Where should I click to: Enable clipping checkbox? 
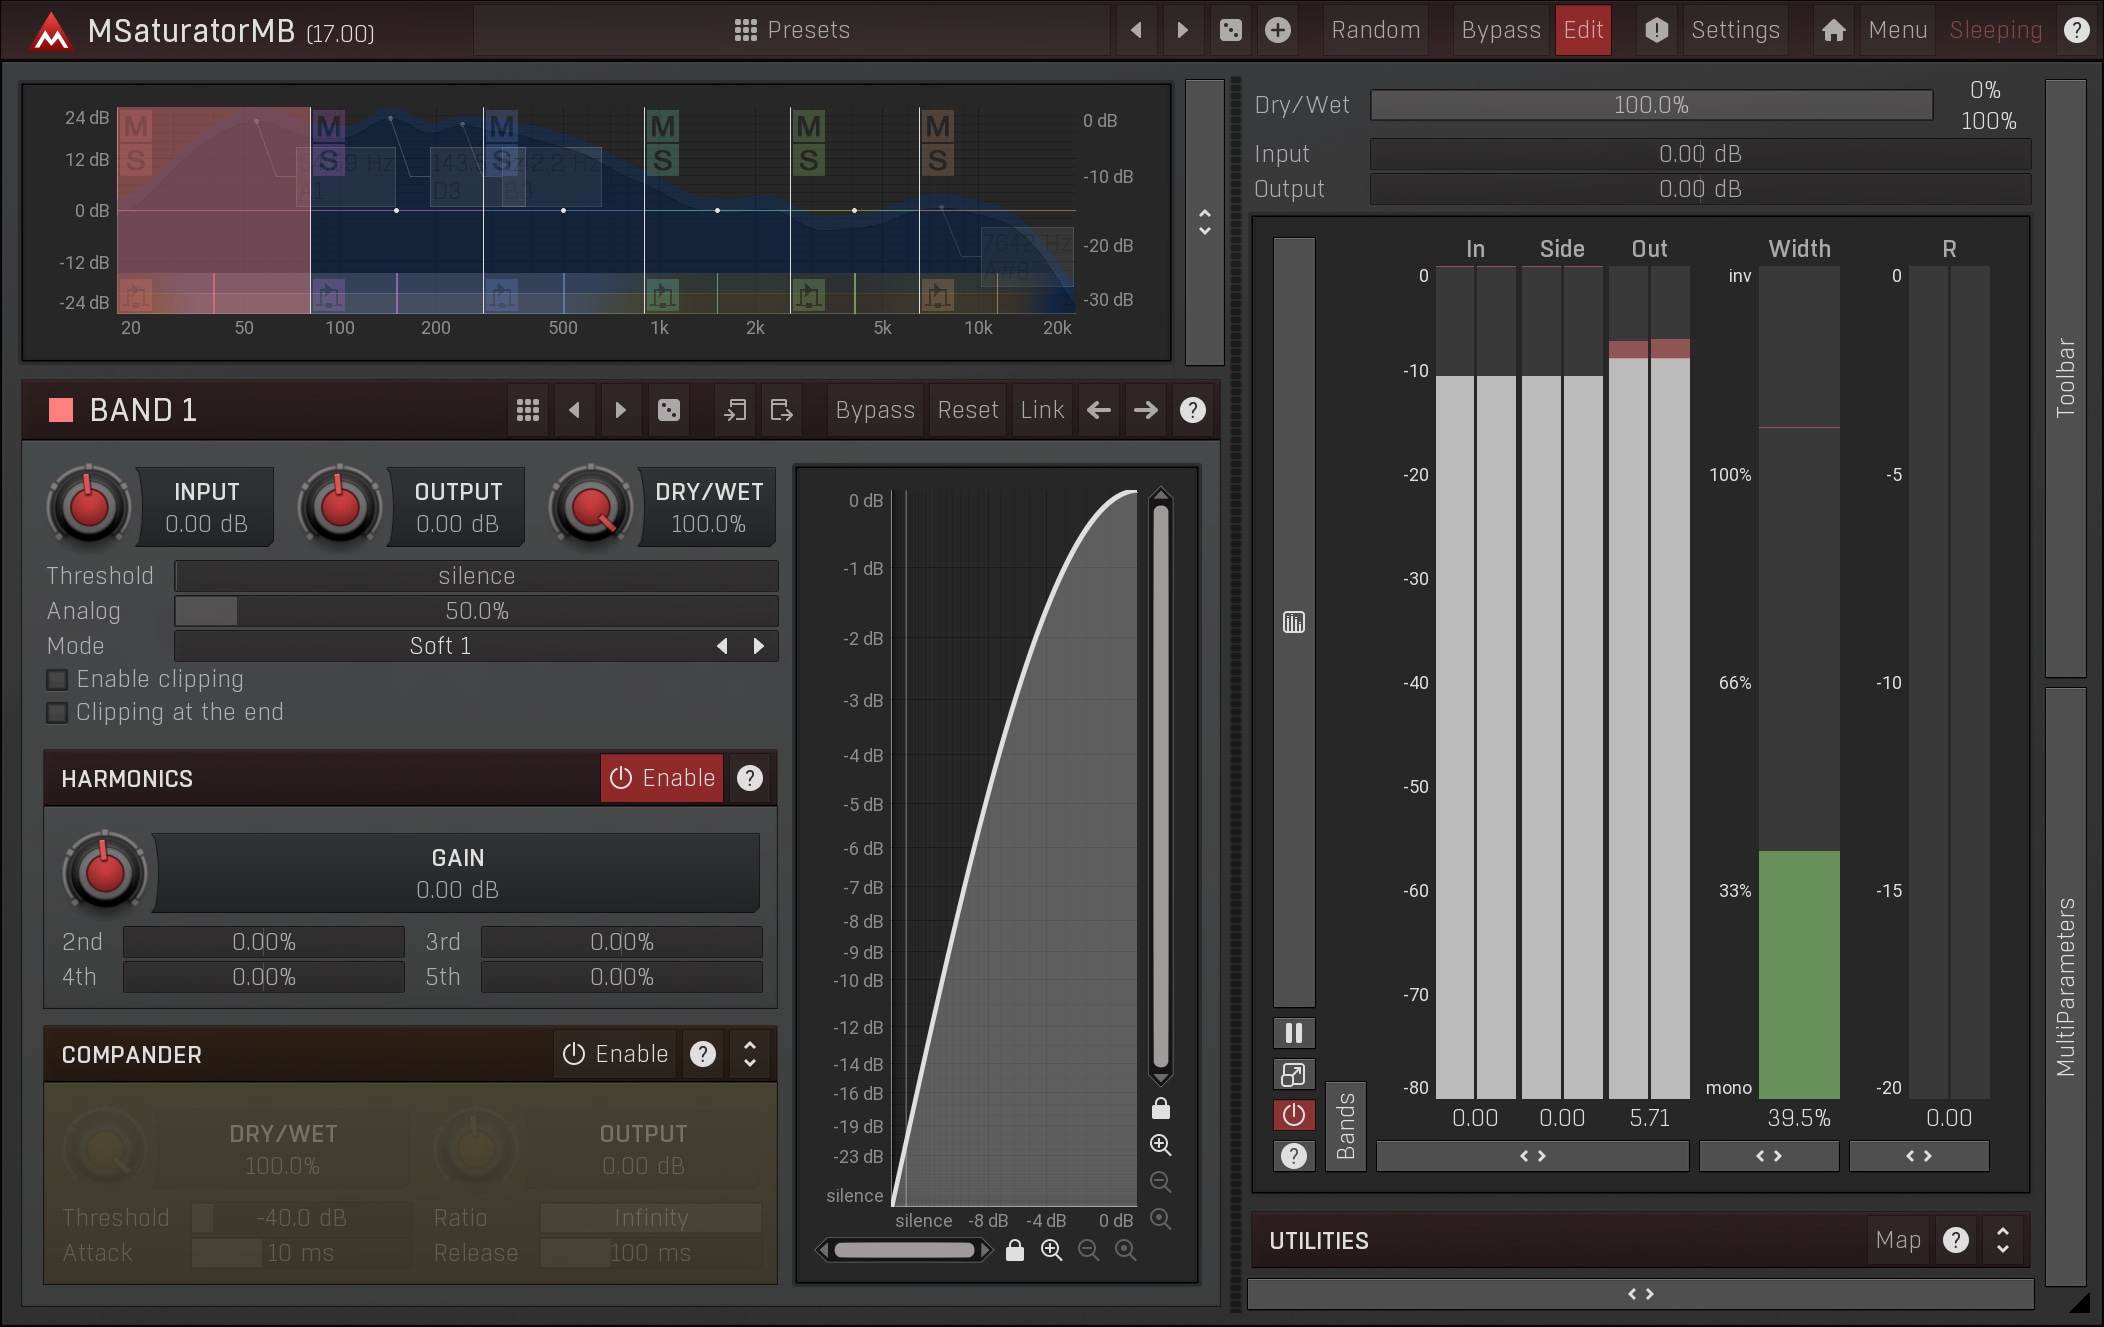tap(58, 680)
